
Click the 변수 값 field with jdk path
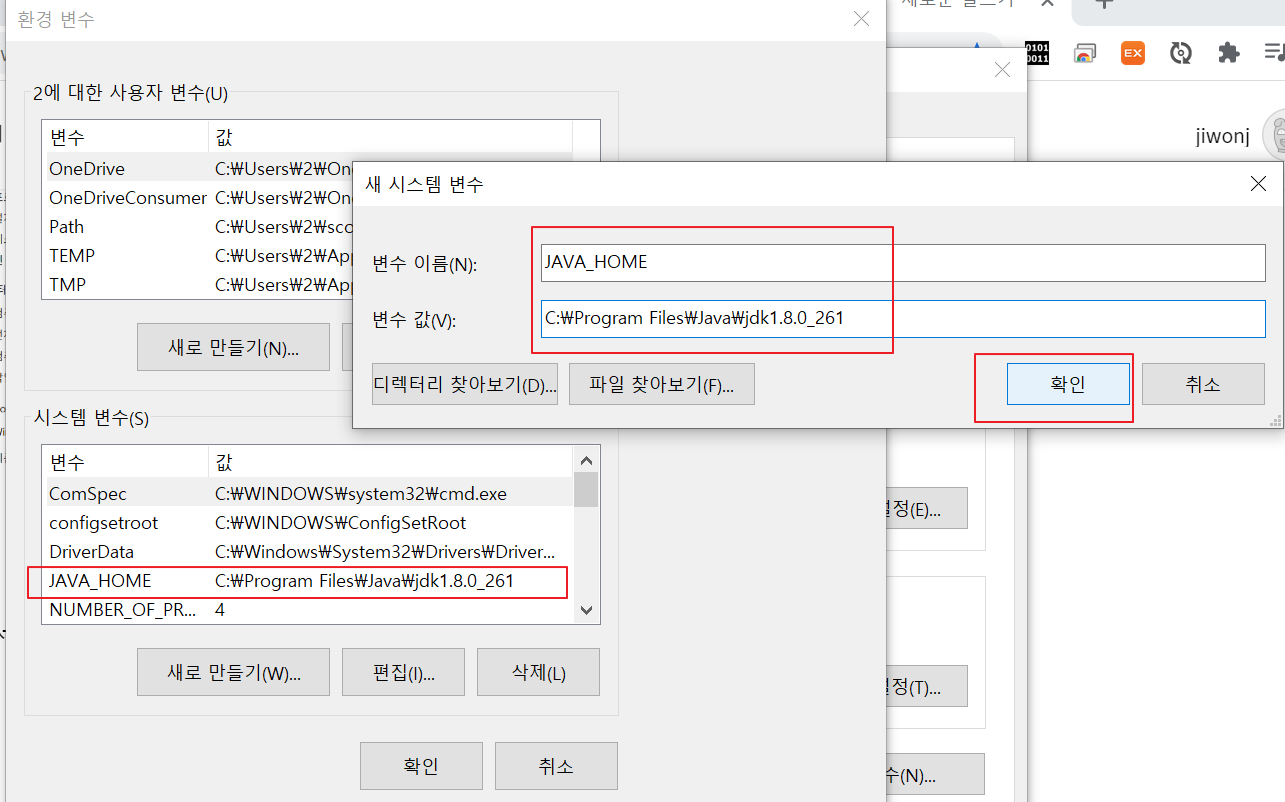pos(903,319)
